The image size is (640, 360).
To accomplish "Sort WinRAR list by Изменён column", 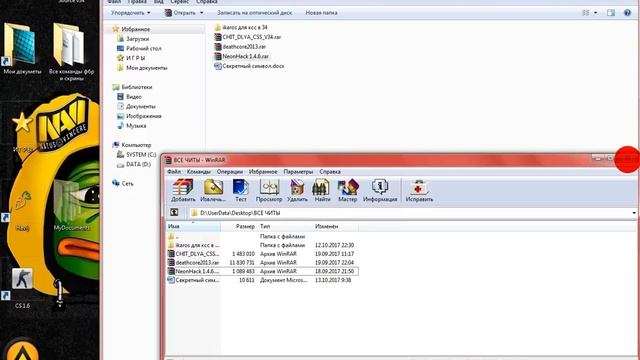I will coord(336,226).
